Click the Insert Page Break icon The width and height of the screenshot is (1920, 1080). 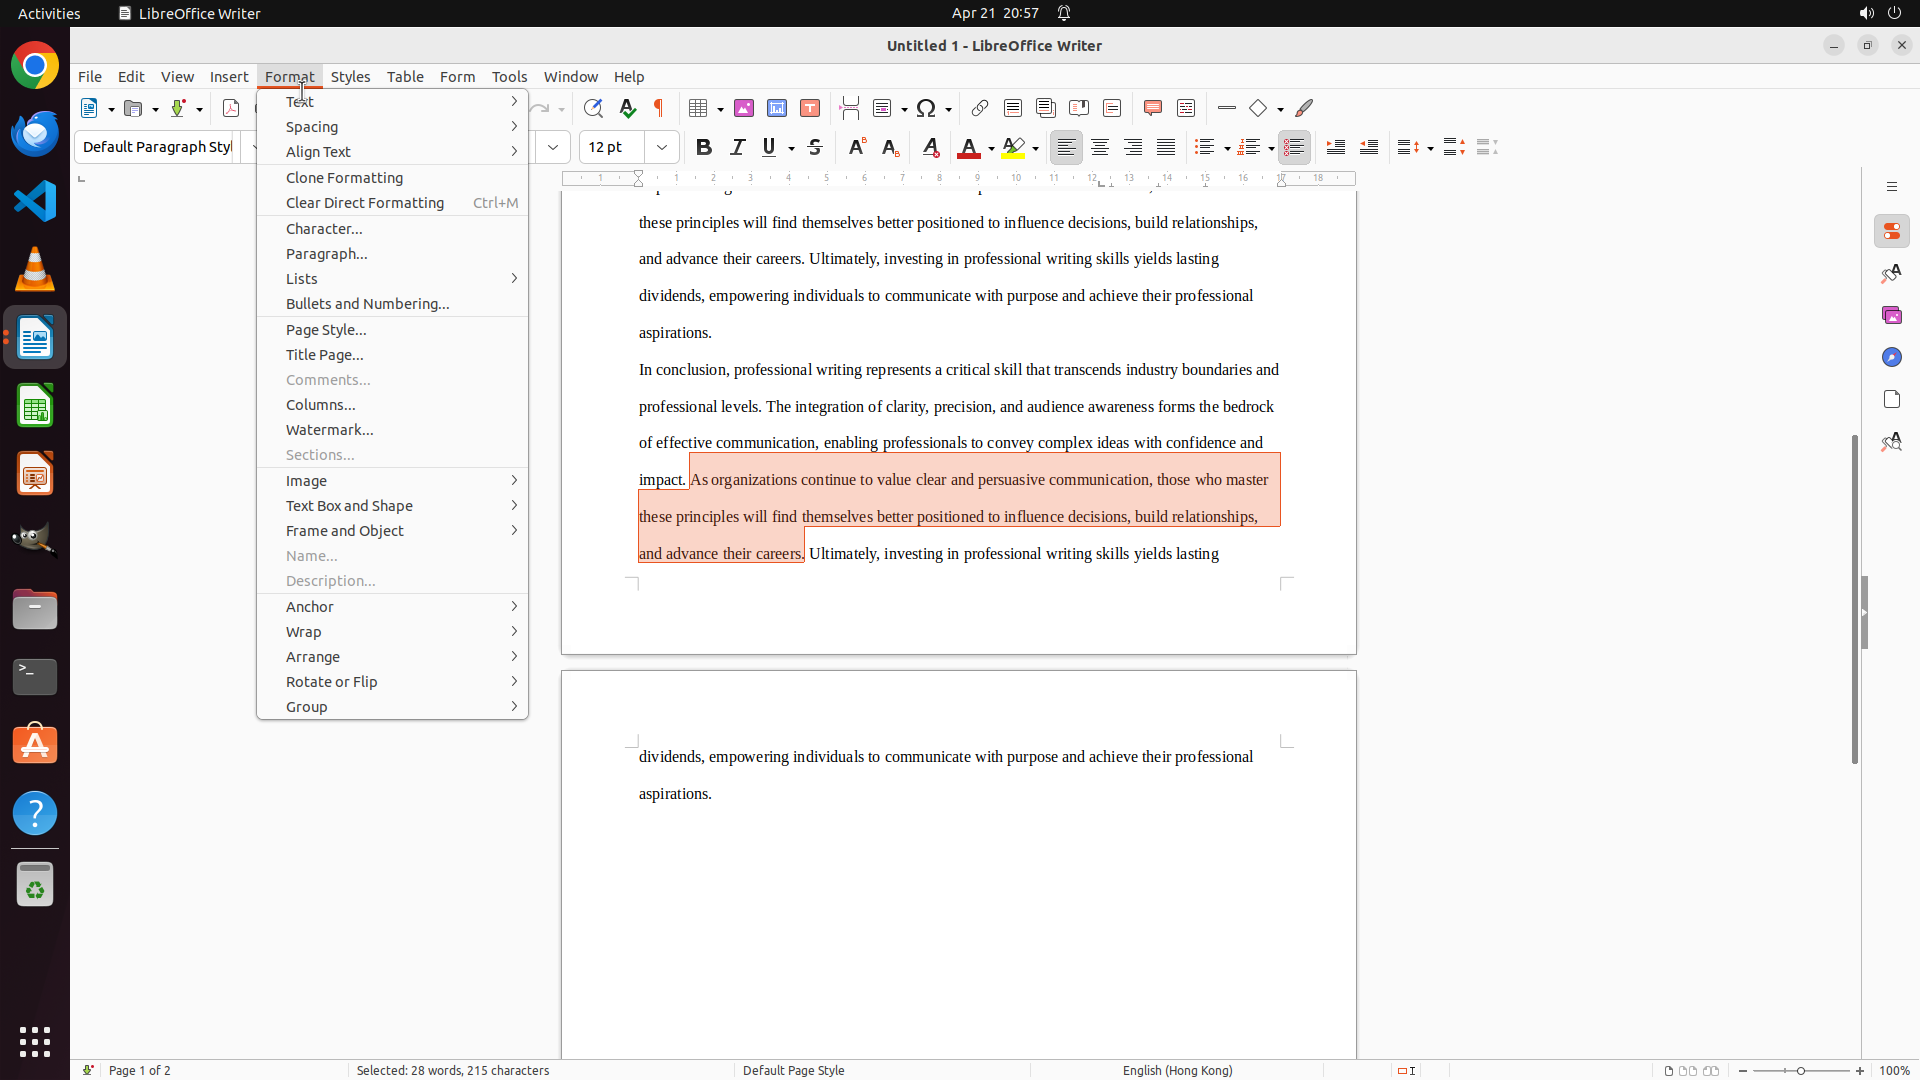tap(849, 108)
